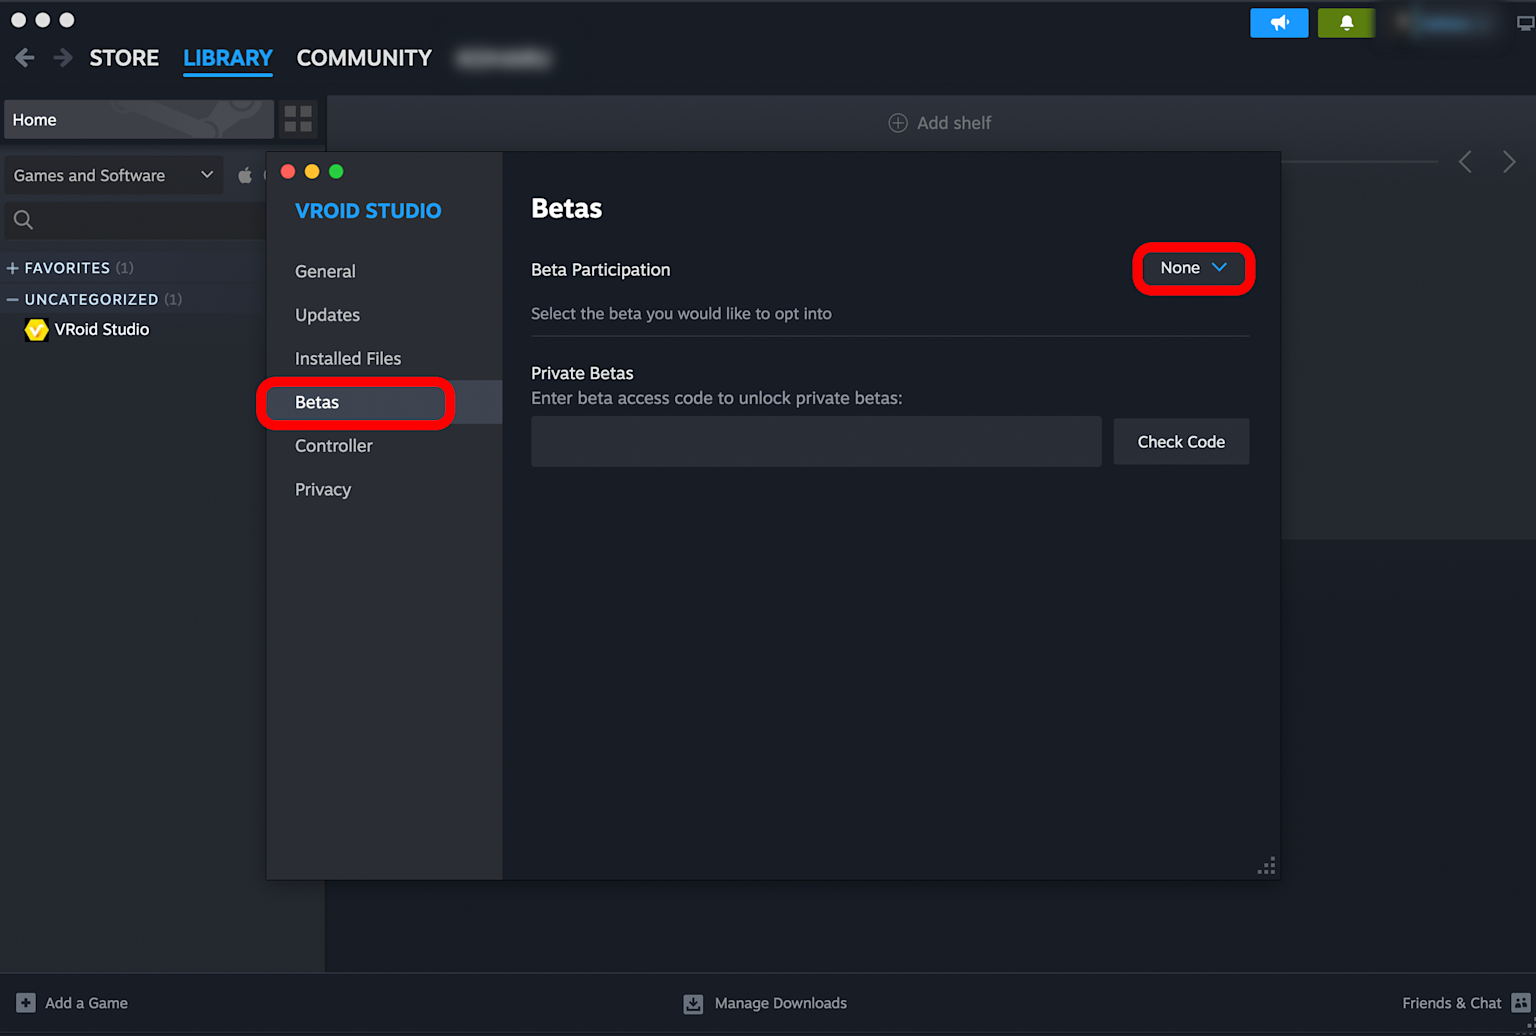This screenshot has height=1036, width=1536.
Task: Show next shelf items chevron
Action: 1509,161
